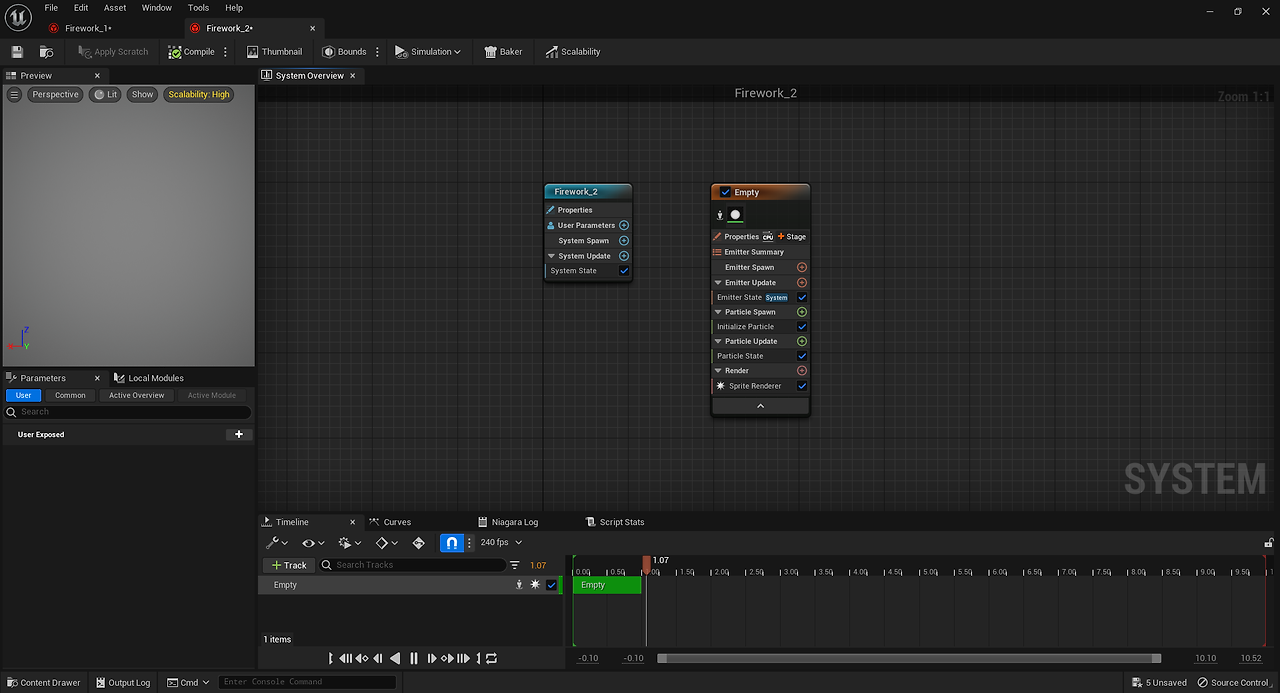The width and height of the screenshot is (1280, 693).
Task: Switch to the Curves tab
Action: coord(397,522)
